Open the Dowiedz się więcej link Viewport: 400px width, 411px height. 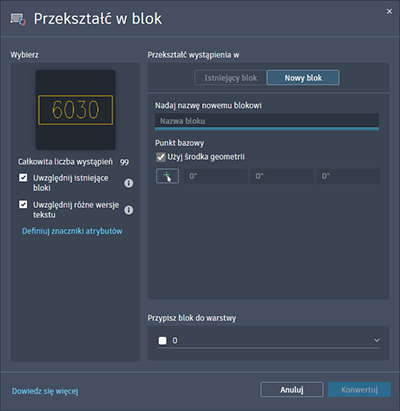45,391
